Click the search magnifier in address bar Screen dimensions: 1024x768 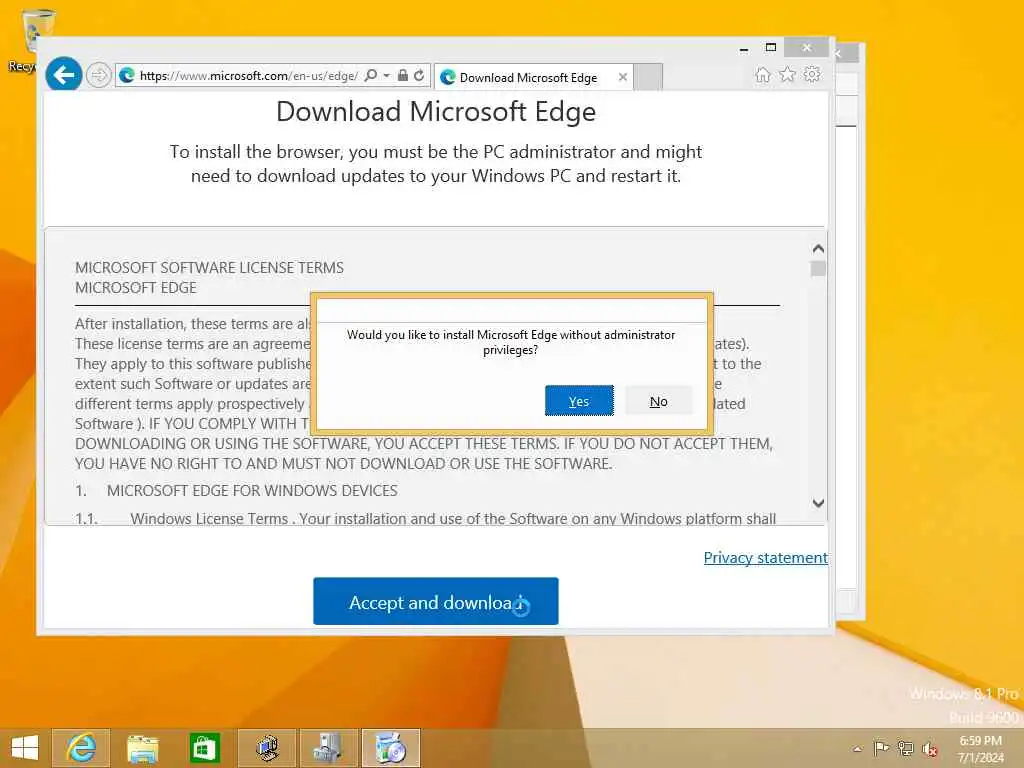(371, 76)
